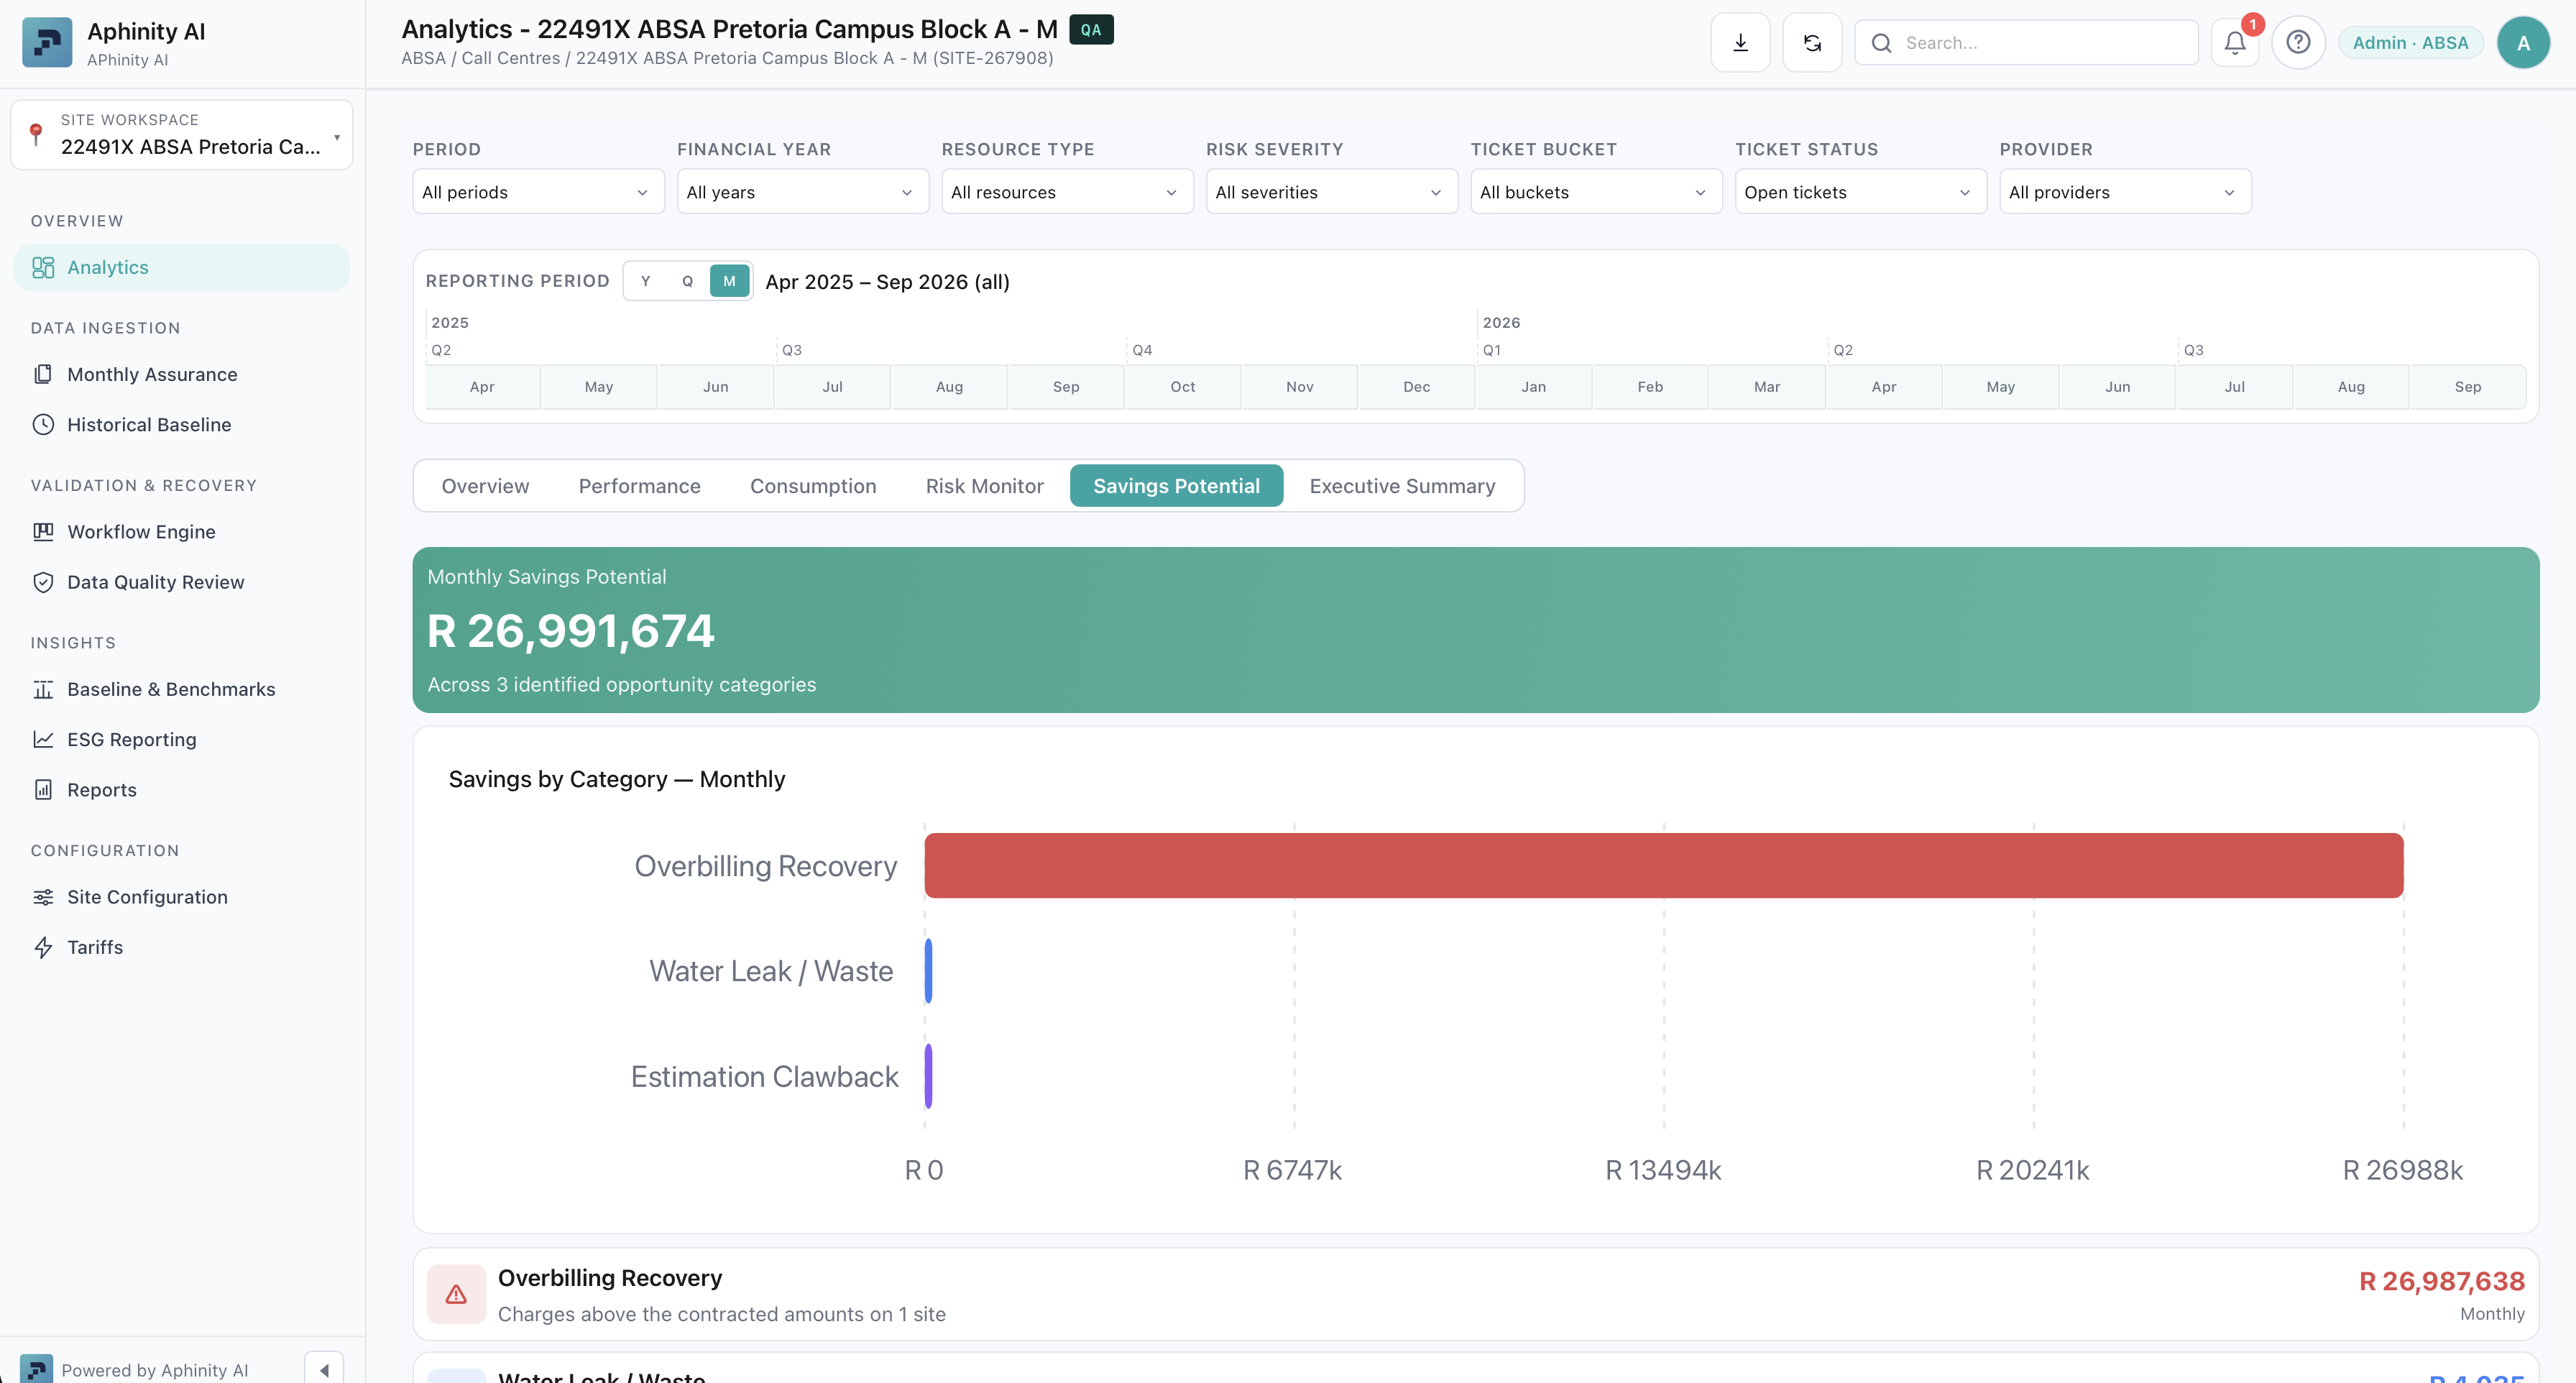The image size is (2576, 1383).
Task: Switch to the Risk Monitor tab
Action: coord(984,486)
